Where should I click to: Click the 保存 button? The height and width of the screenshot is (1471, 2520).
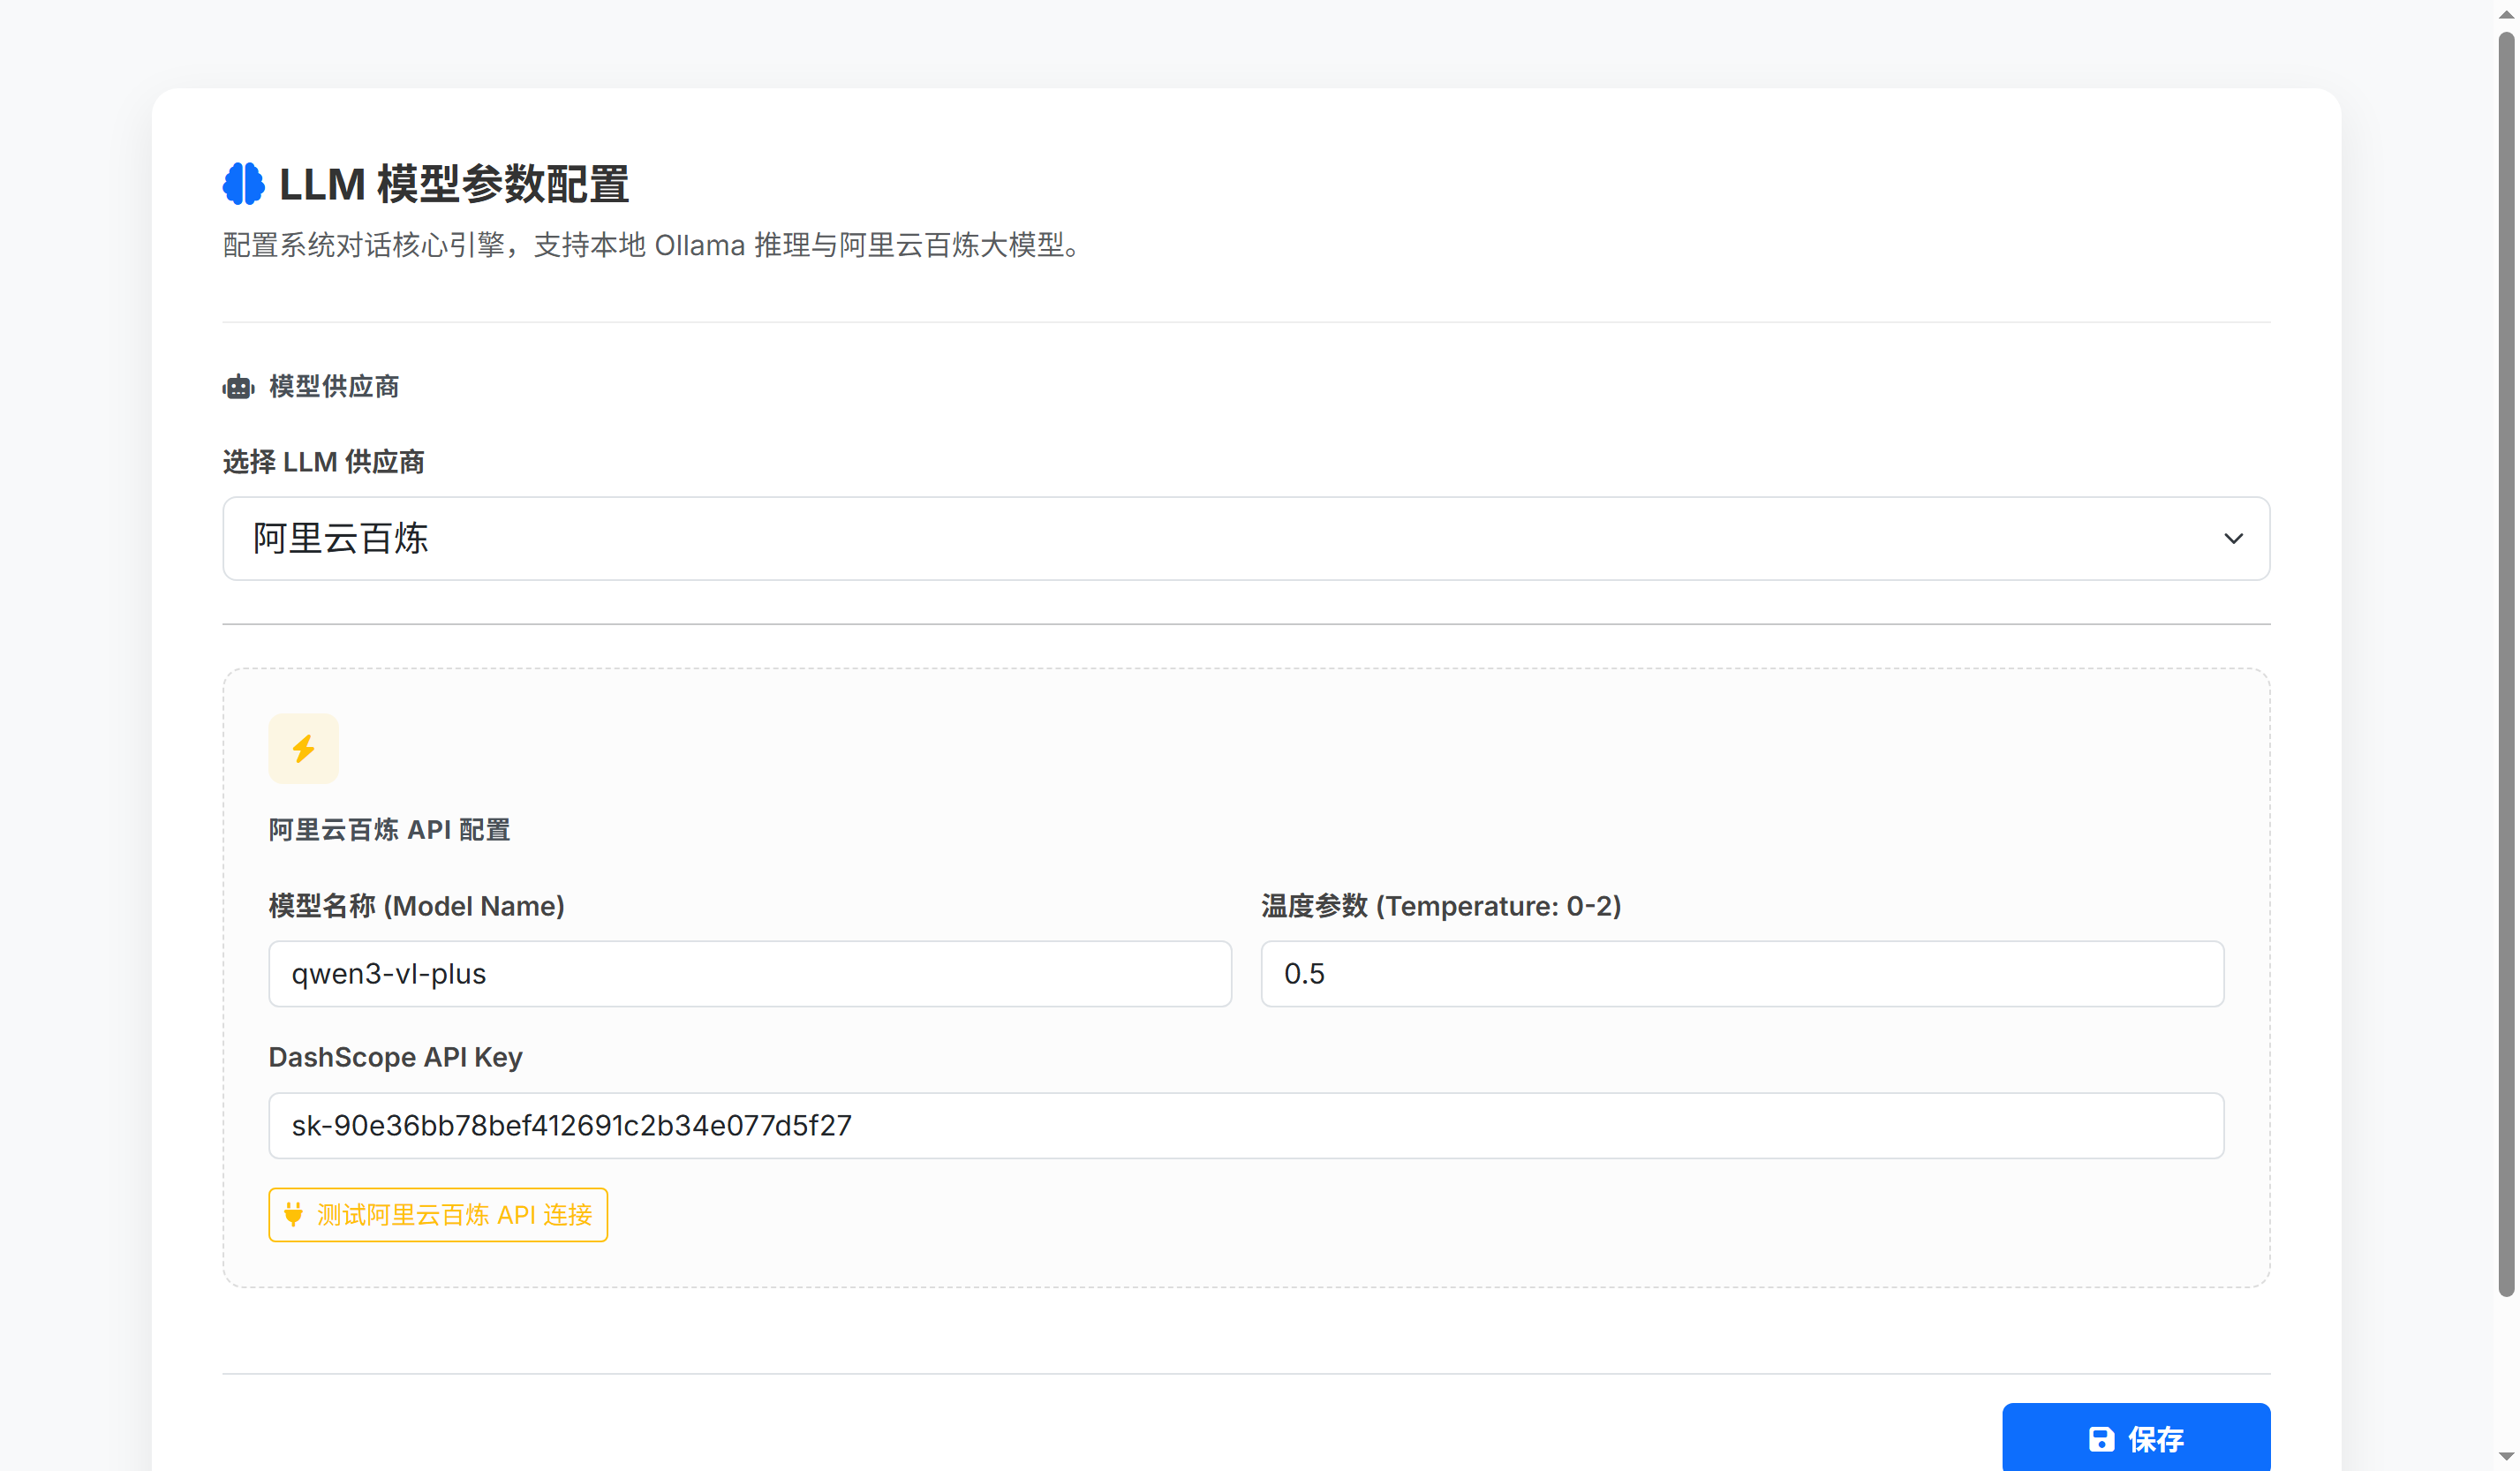2136,1439
